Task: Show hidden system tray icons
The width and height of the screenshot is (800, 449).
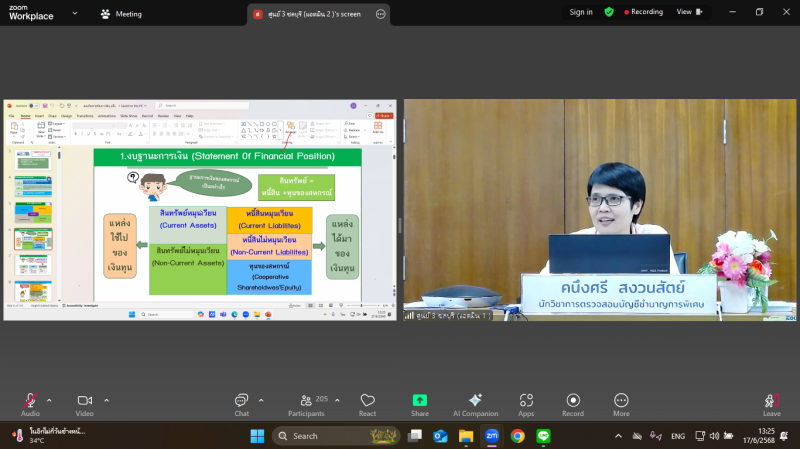Action: point(618,436)
